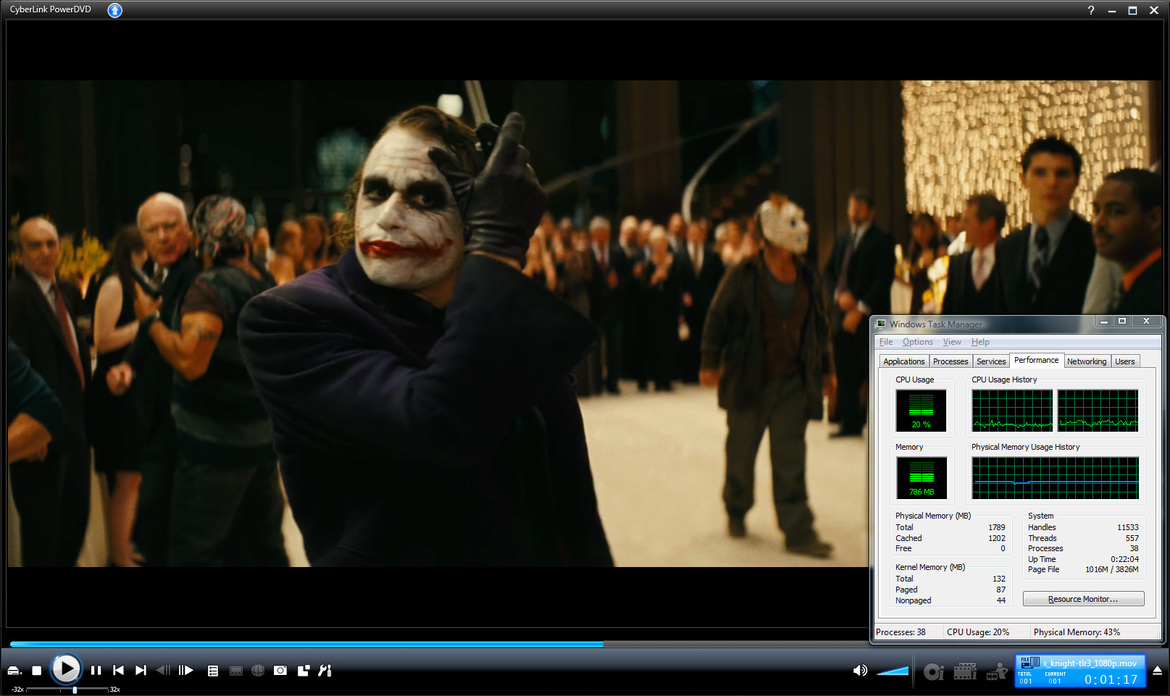
Task: Click the Cached memory value 1202
Action: tap(997, 538)
